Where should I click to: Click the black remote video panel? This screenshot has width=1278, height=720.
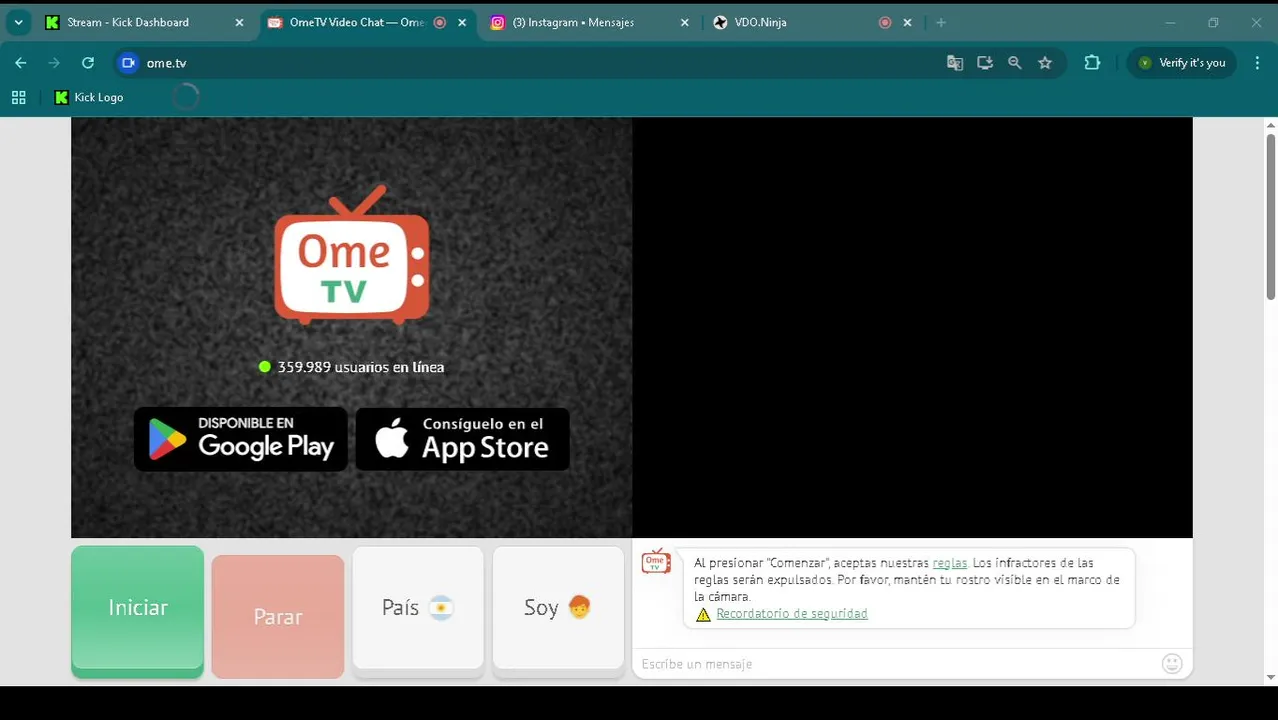click(912, 328)
